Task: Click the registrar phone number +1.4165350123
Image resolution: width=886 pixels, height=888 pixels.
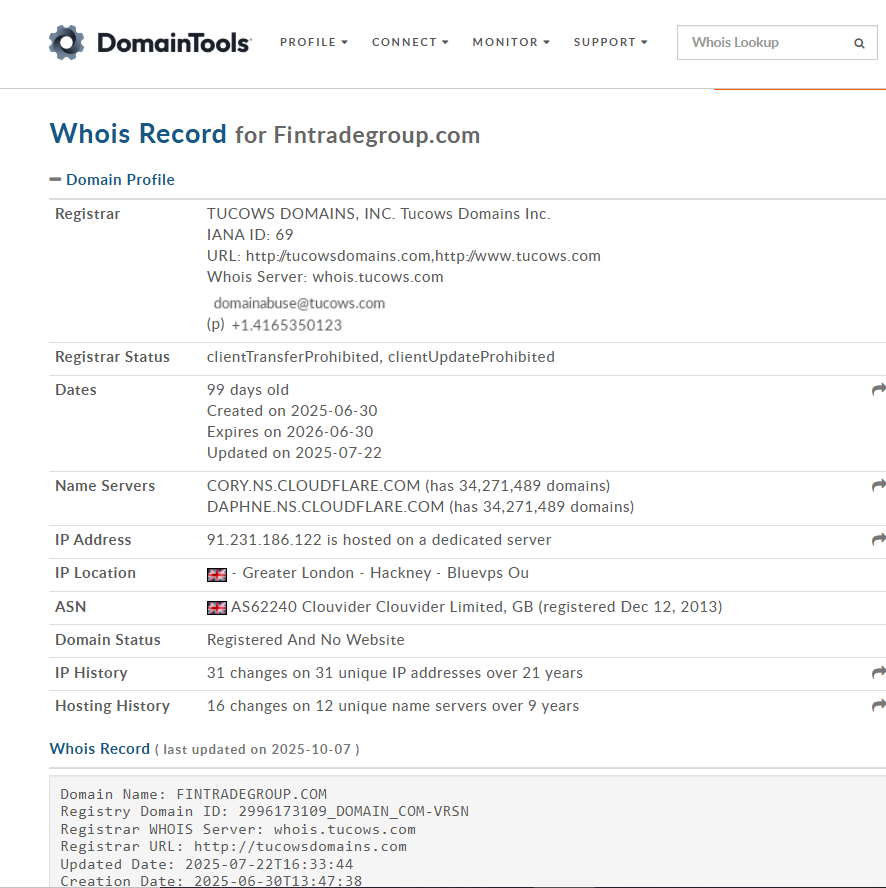Action: click(x=286, y=325)
